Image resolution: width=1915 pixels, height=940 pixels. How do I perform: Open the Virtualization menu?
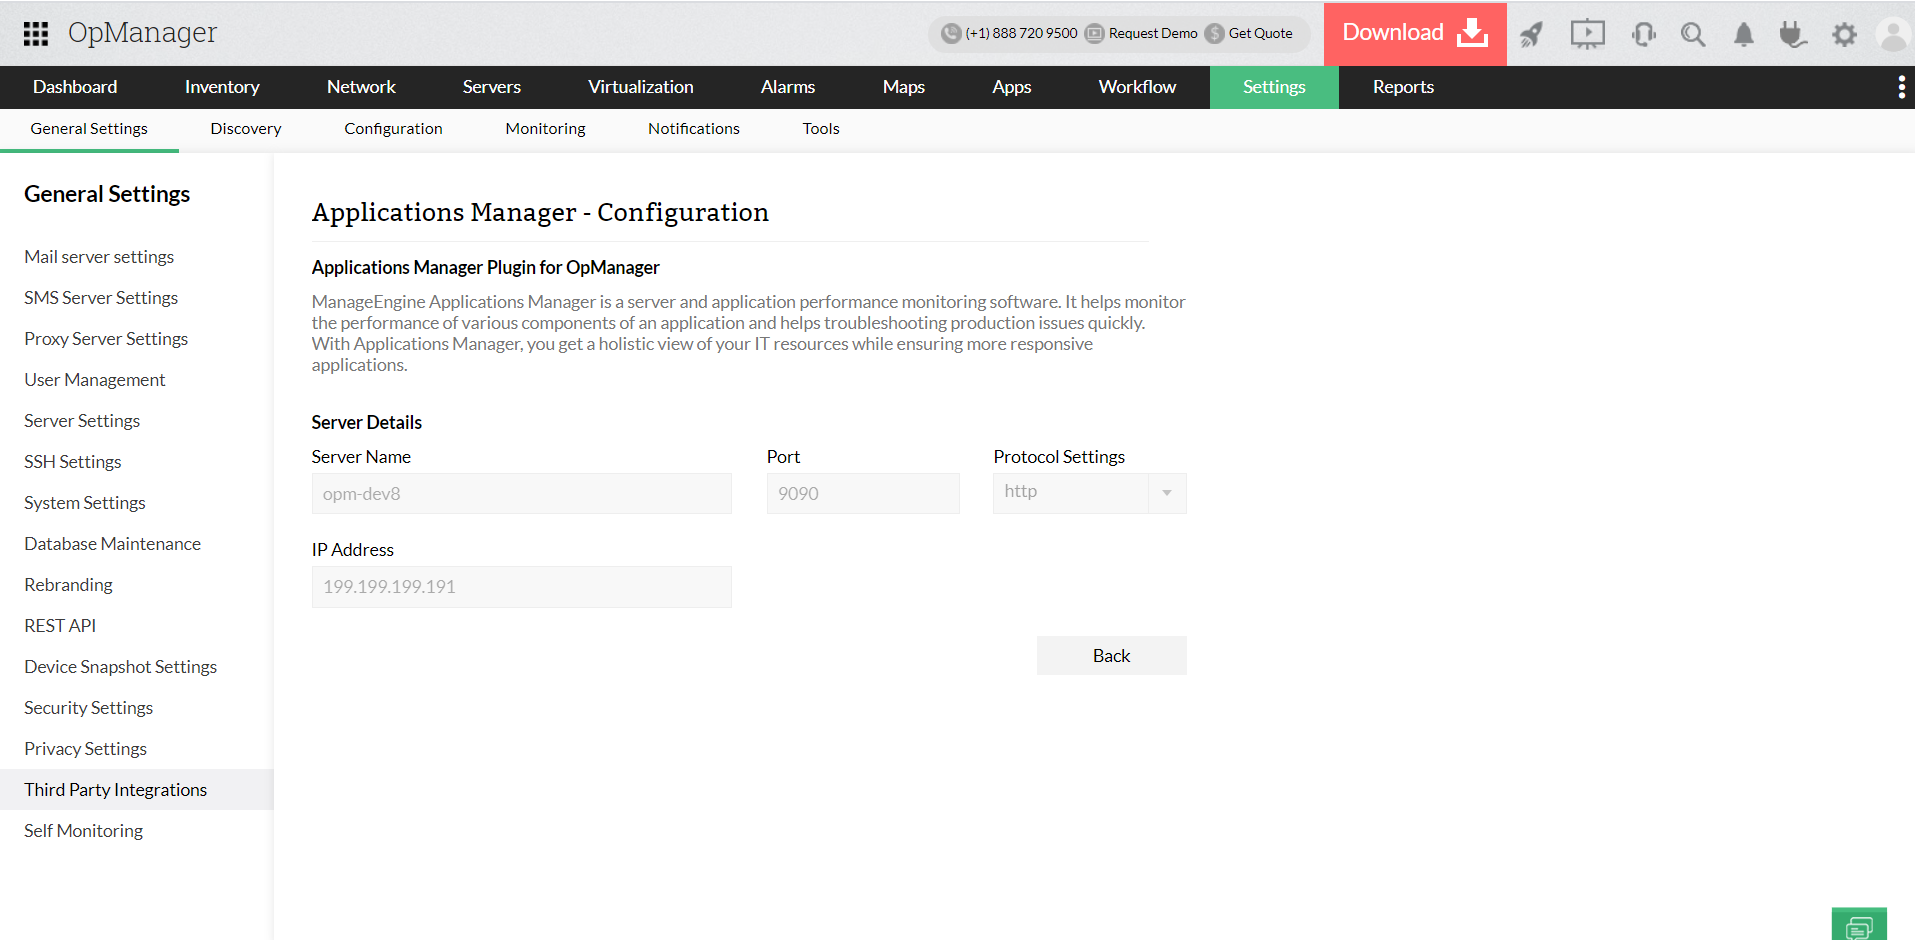tap(641, 88)
